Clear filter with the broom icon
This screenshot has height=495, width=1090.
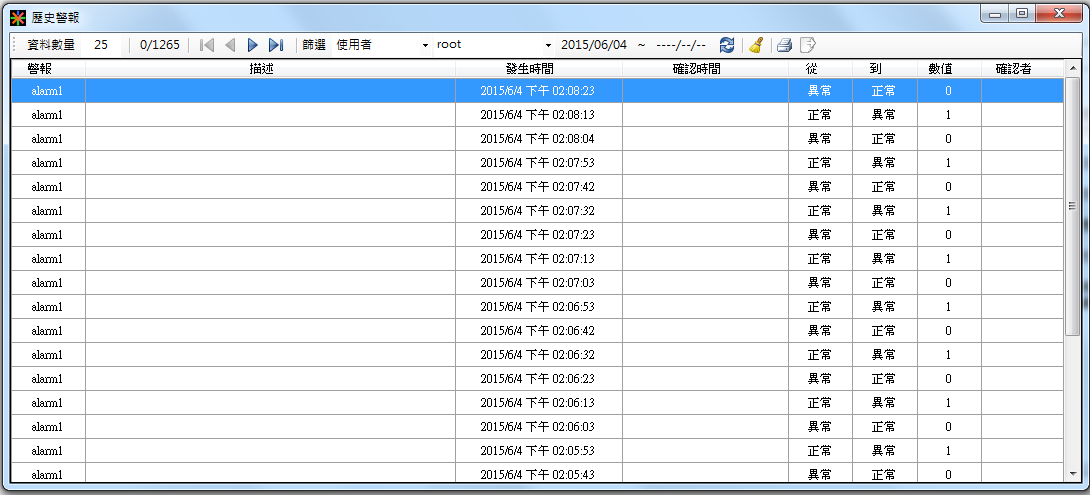tap(756, 45)
